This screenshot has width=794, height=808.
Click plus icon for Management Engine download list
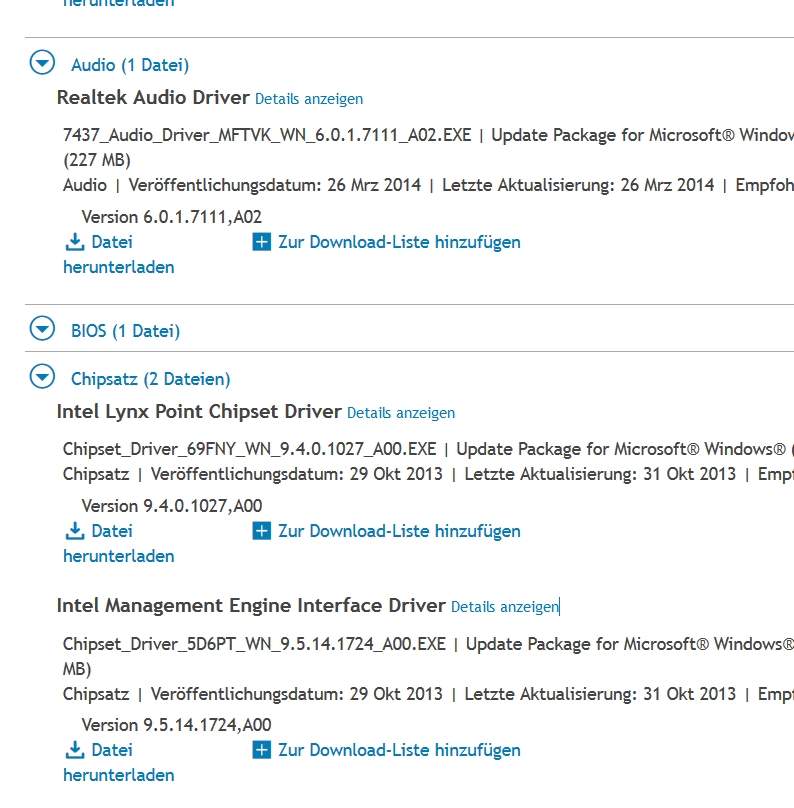262,750
